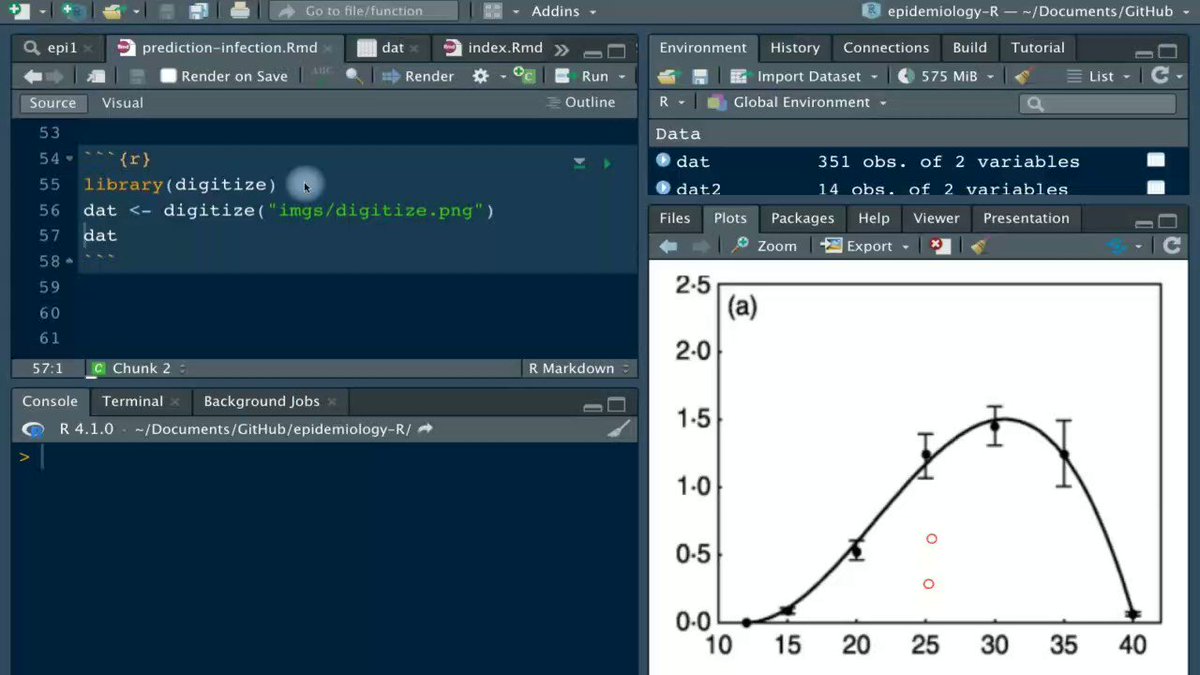Image resolution: width=1200 pixels, height=675 pixels.
Task: Switch to the Packages tab
Action: (802, 218)
